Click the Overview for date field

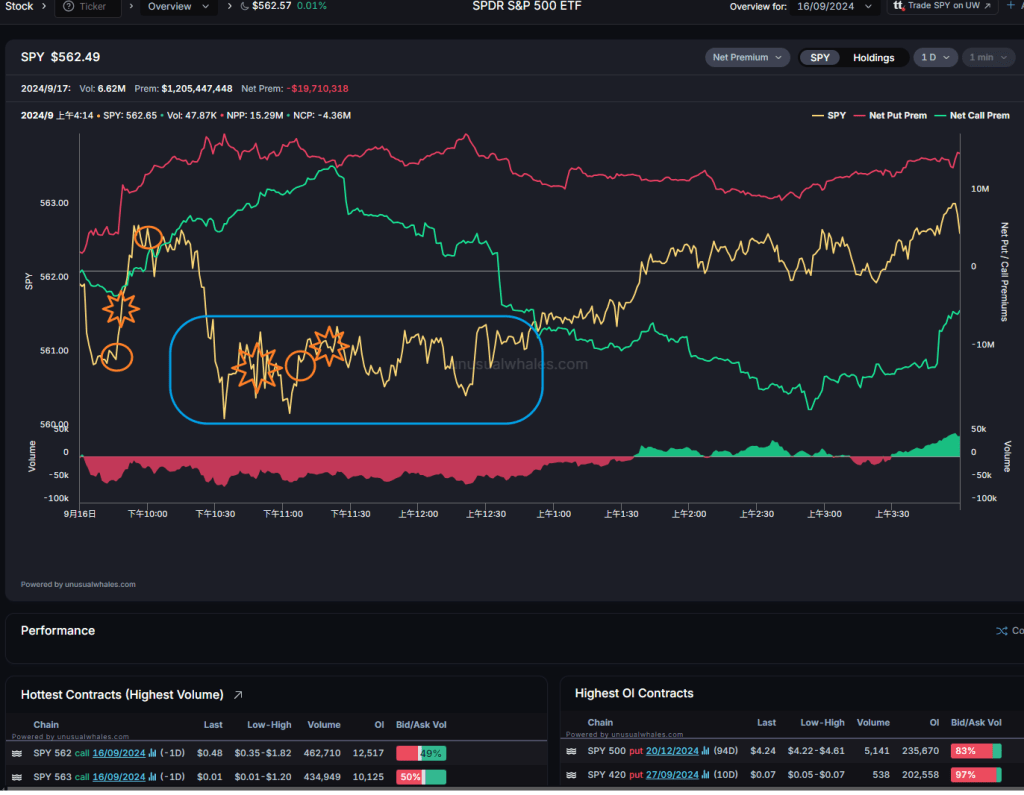[x=838, y=7]
